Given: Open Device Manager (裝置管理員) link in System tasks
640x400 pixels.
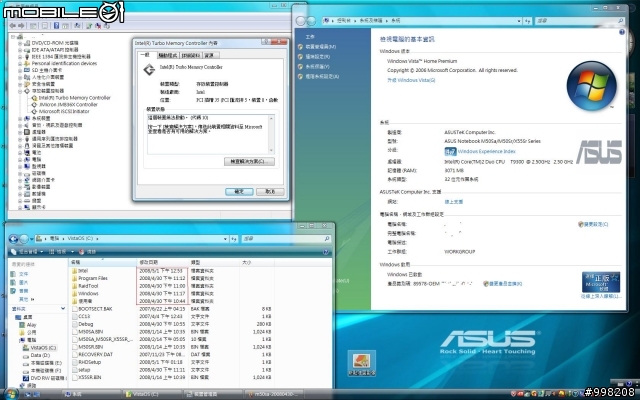Looking at the screenshot, I should (321, 47).
